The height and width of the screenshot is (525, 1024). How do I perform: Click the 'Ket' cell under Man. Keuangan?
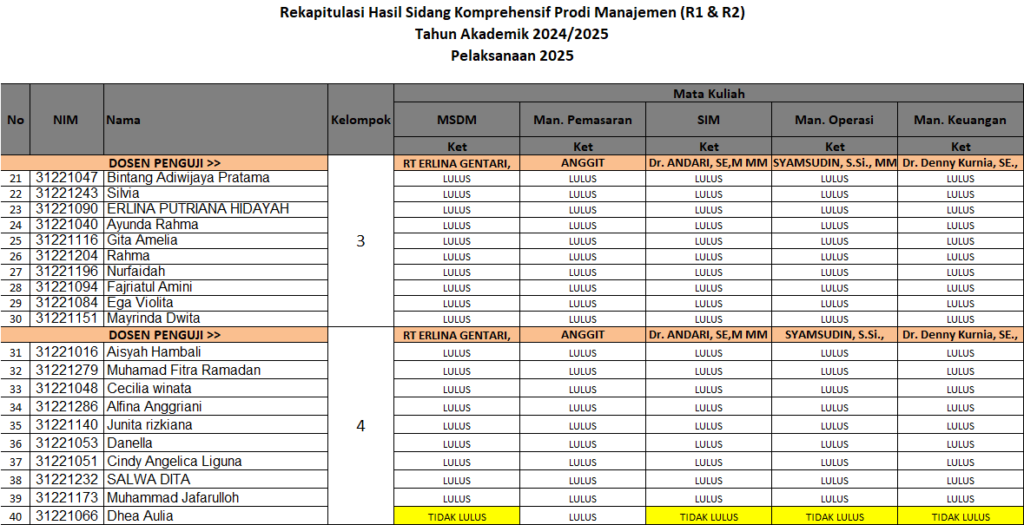[961, 146]
